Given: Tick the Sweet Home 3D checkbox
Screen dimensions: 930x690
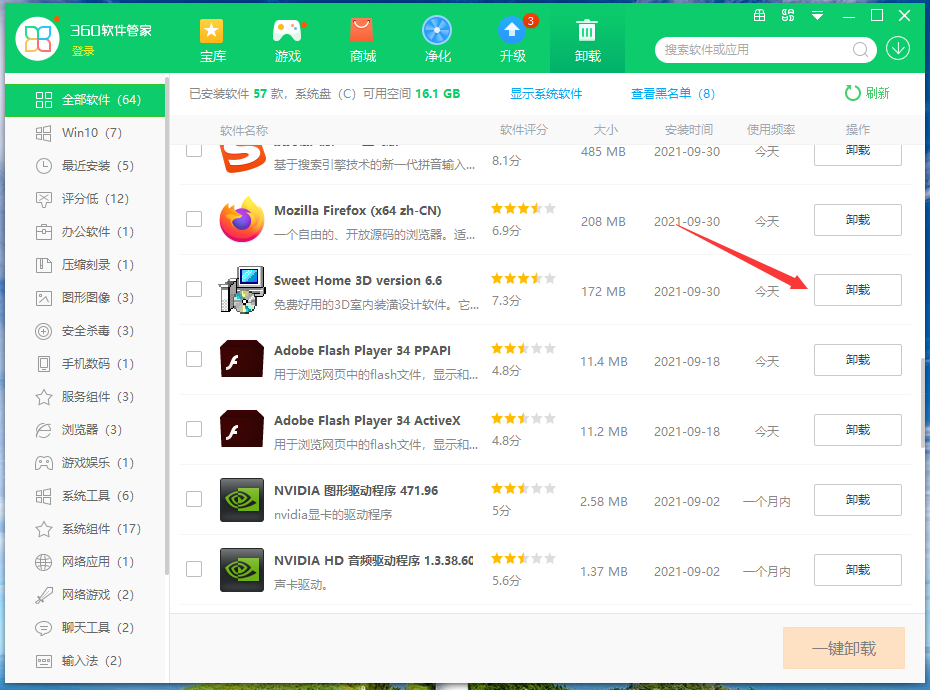Looking at the screenshot, I should 194,289.
